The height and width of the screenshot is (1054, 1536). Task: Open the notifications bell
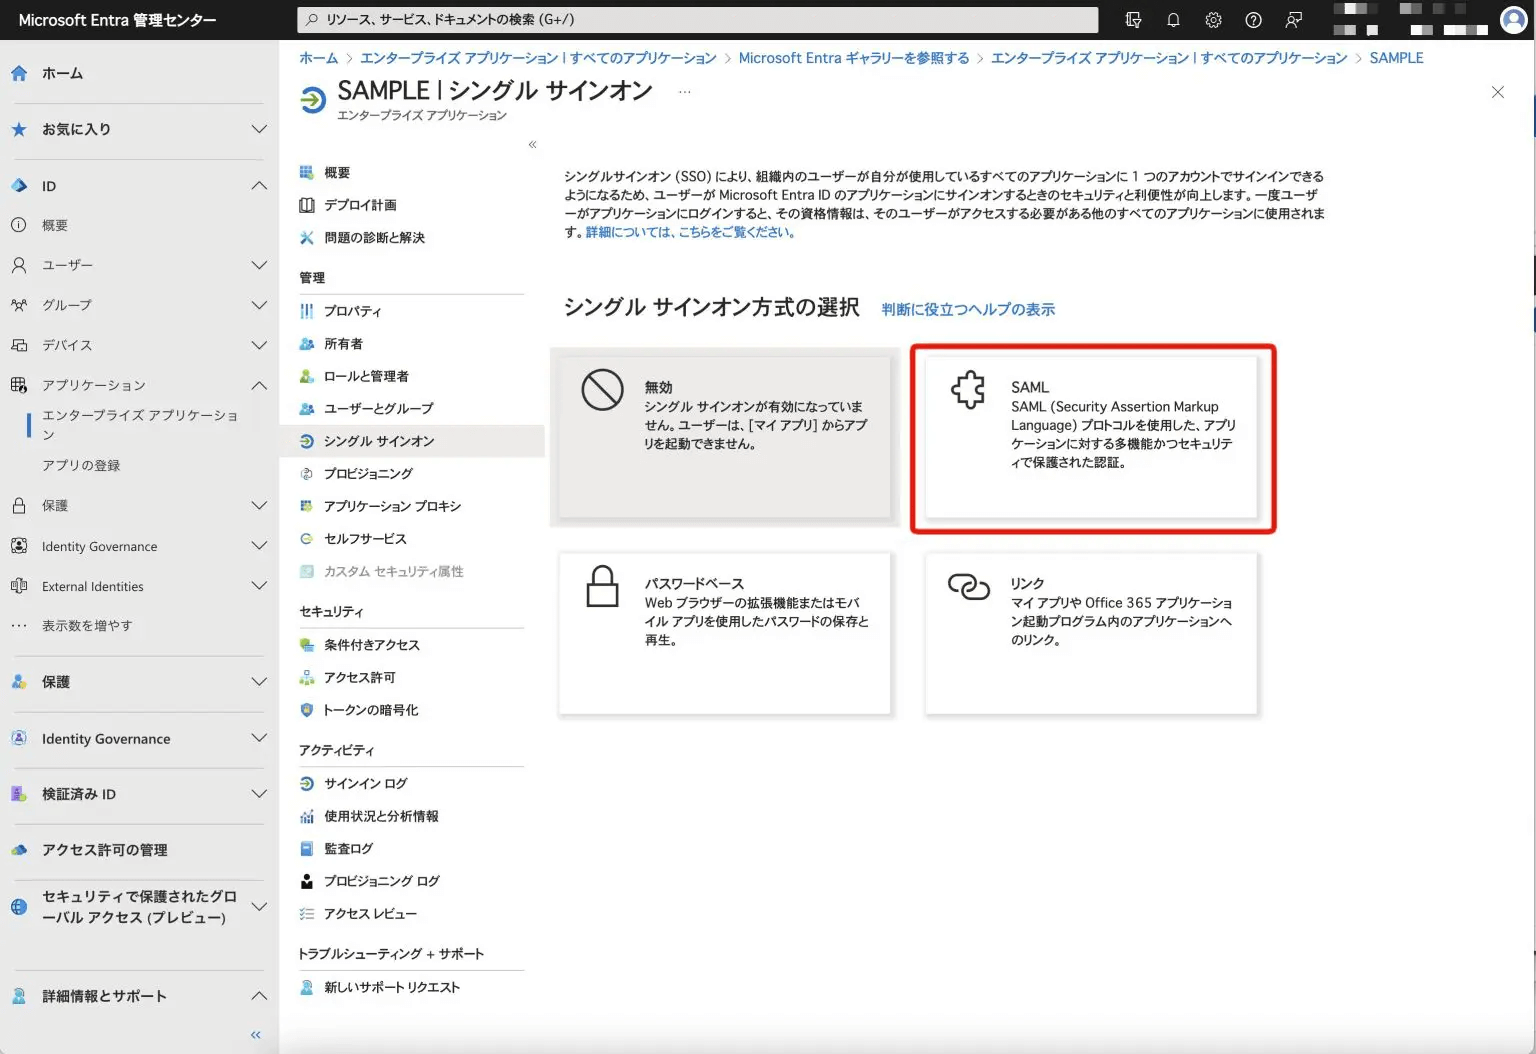pyautogui.click(x=1173, y=20)
